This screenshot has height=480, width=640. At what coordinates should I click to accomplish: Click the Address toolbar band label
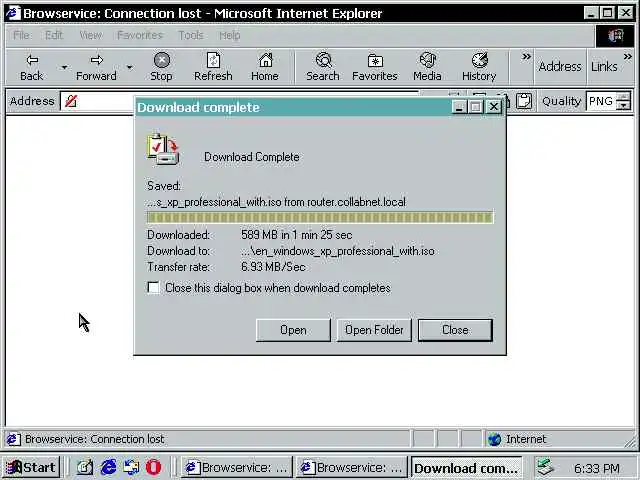pos(560,67)
